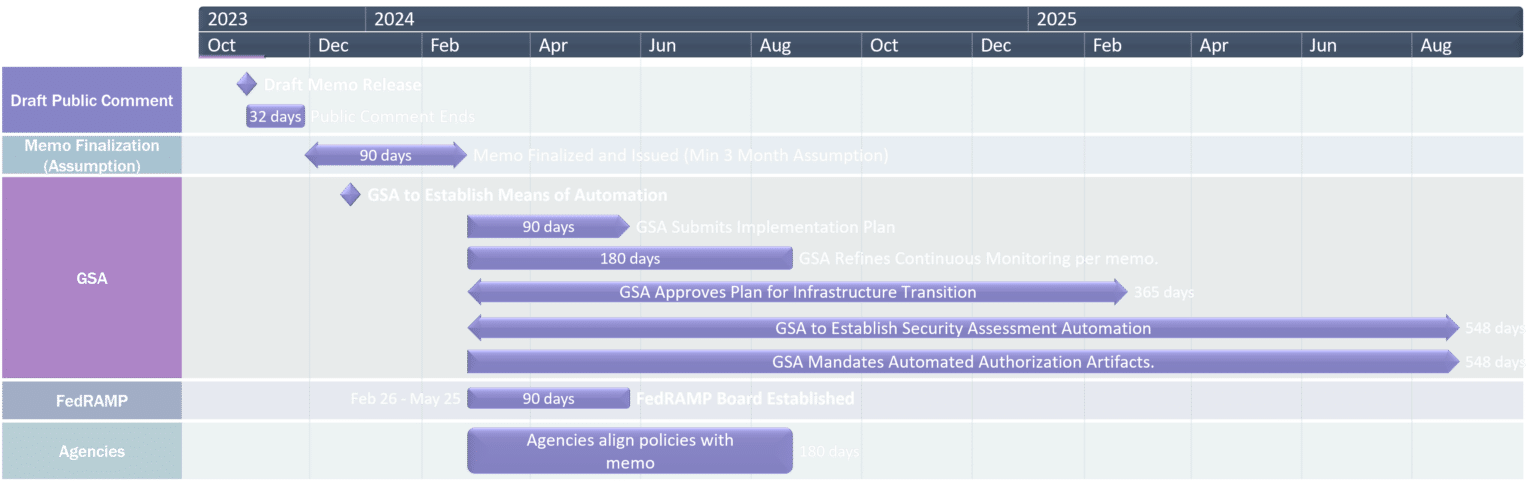Click the Agencies align policies with memo bar
Viewport: 1536px width, 485px height.
(x=629, y=451)
